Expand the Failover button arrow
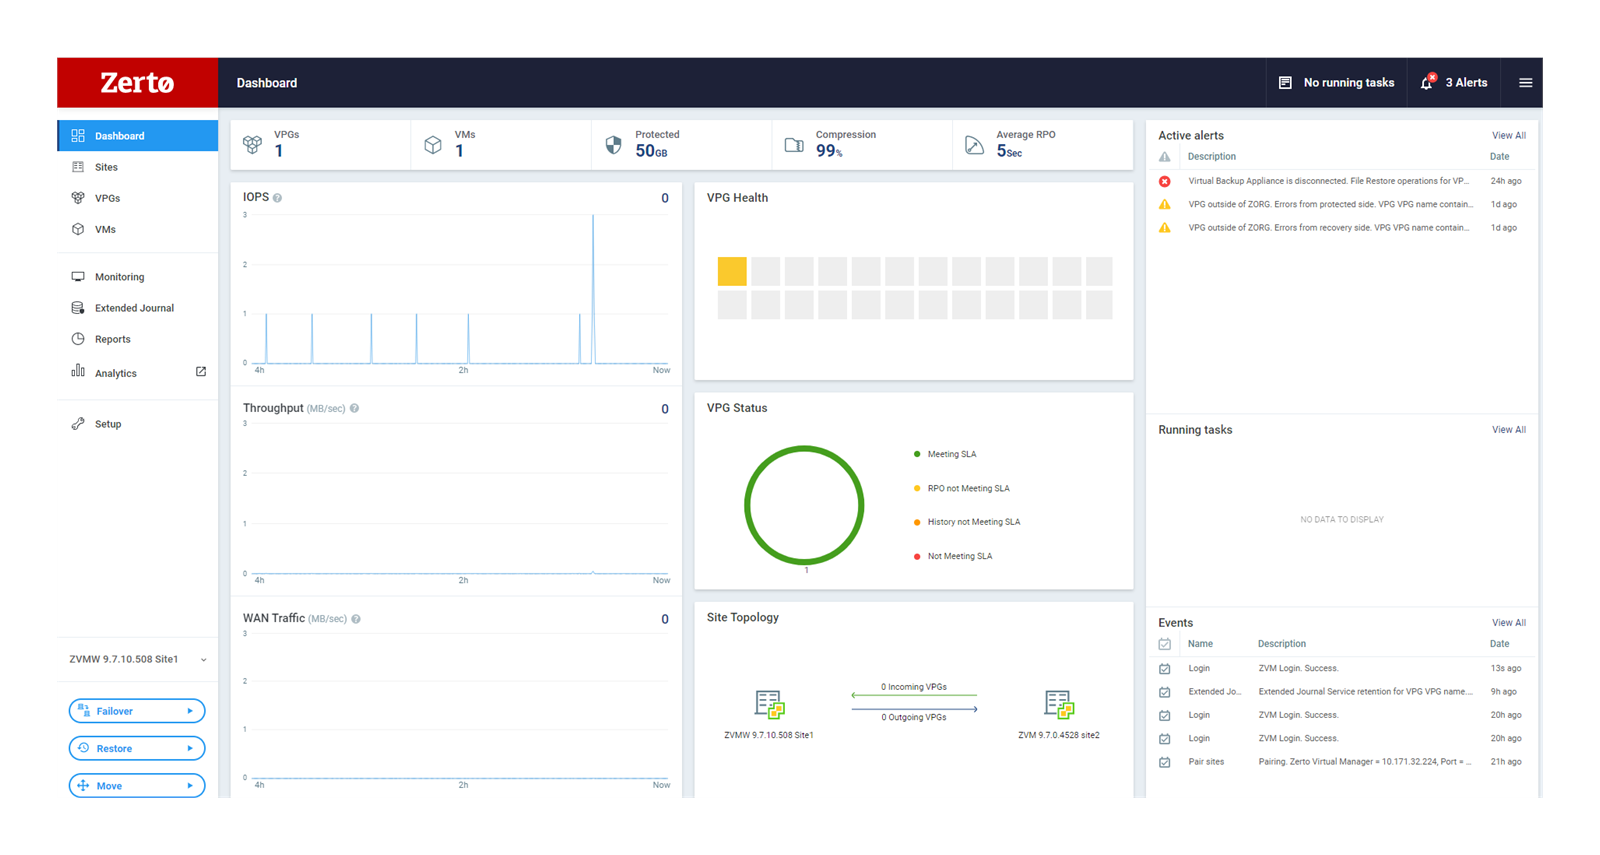This screenshot has width=1600, height=855. pyautogui.click(x=190, y=711)
